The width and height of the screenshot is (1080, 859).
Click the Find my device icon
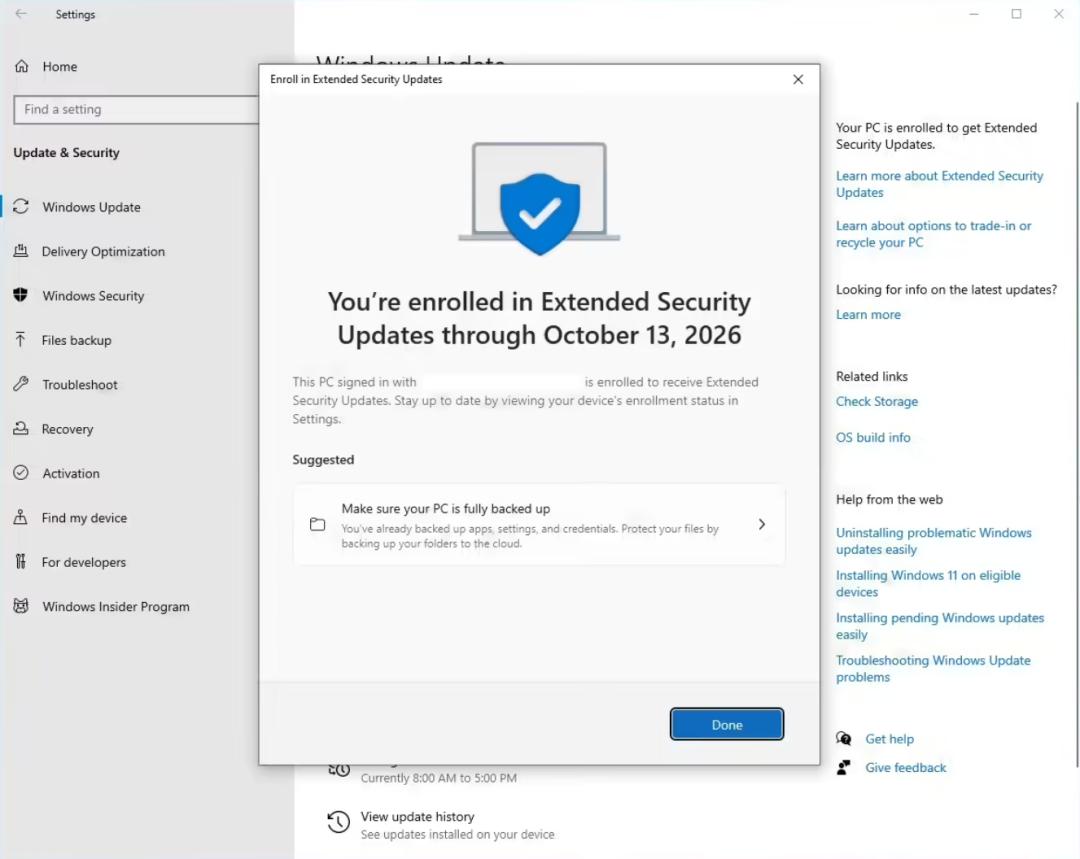(x=20, y=518)
